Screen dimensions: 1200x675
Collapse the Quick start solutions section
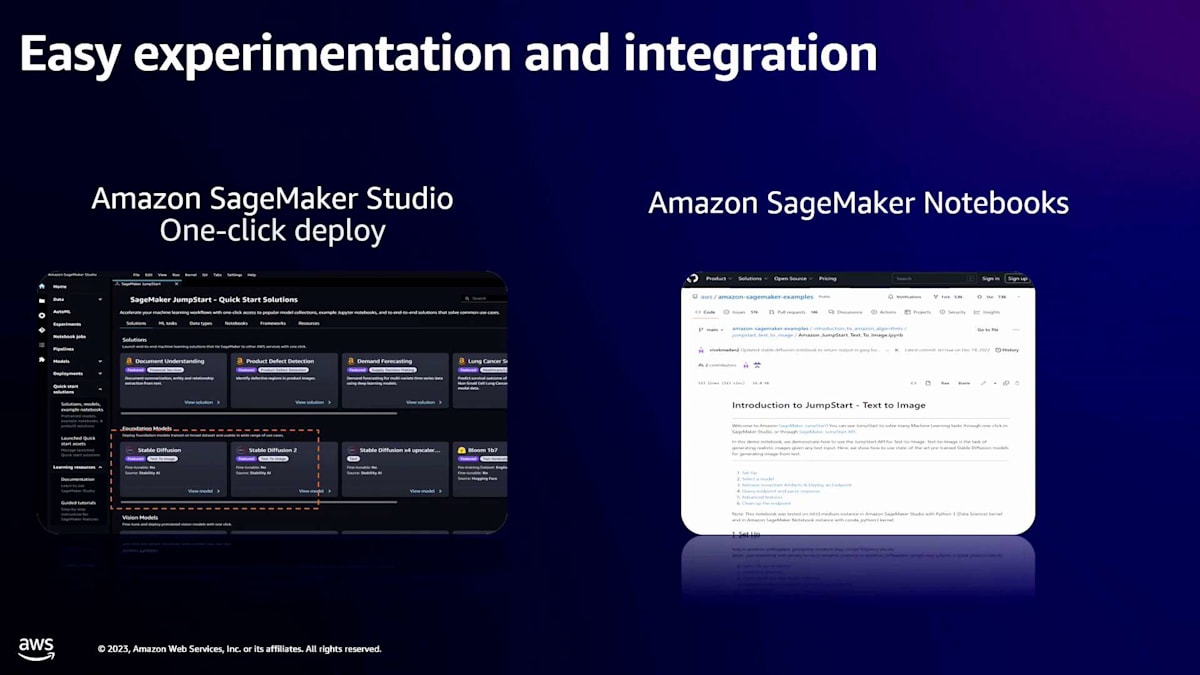(100, 389)
